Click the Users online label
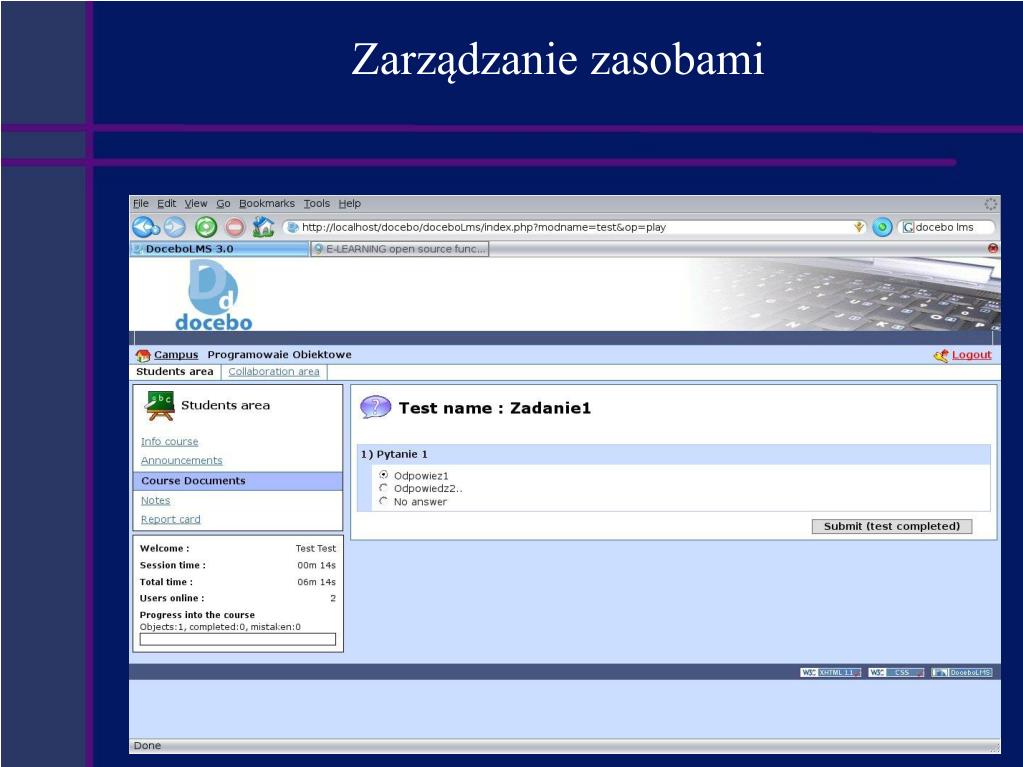The height and width of the screenshot is (767, 1023). (172, 598)
